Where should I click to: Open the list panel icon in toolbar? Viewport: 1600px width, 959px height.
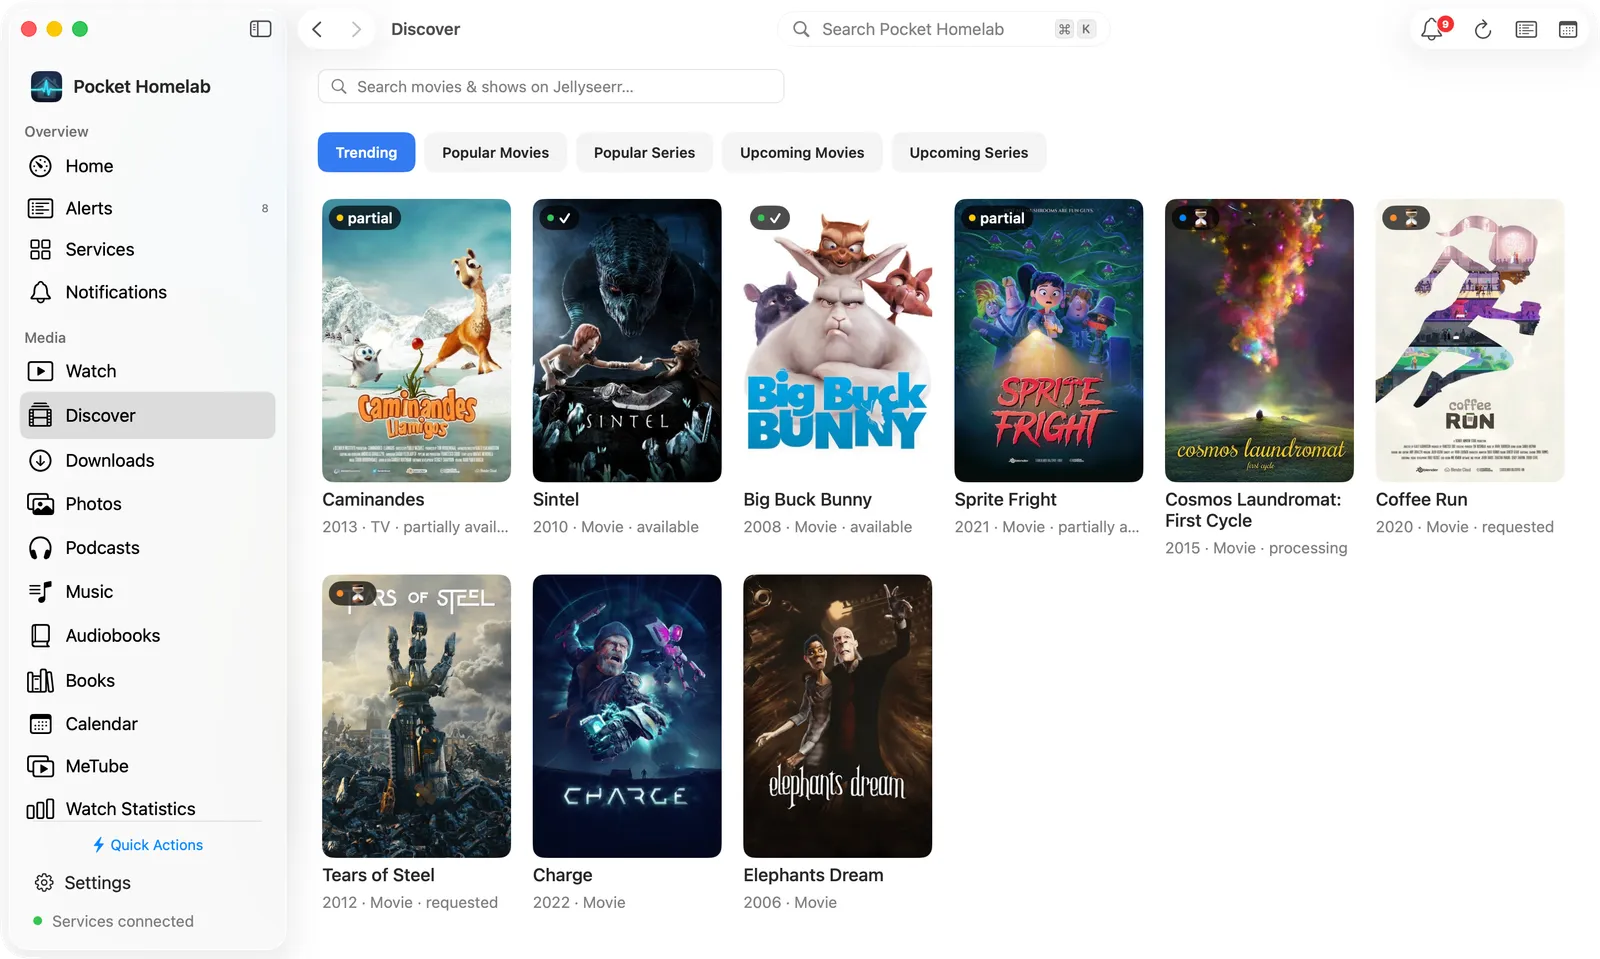coord(1526,30)
